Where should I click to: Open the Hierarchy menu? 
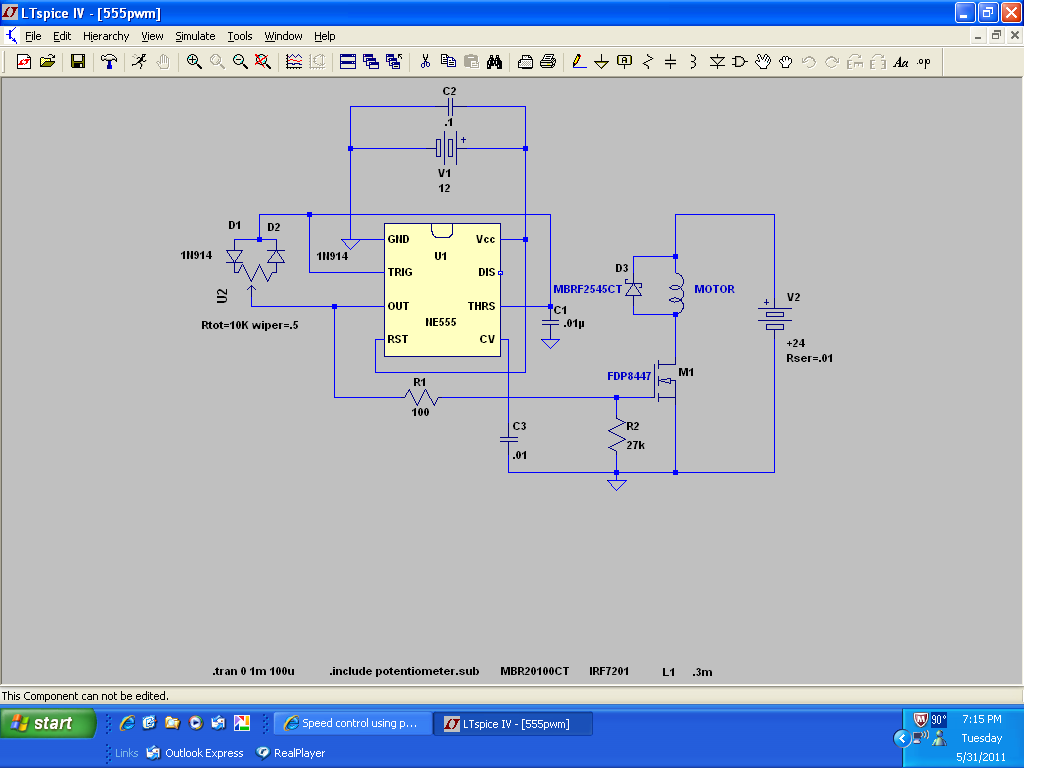point(106,36)
